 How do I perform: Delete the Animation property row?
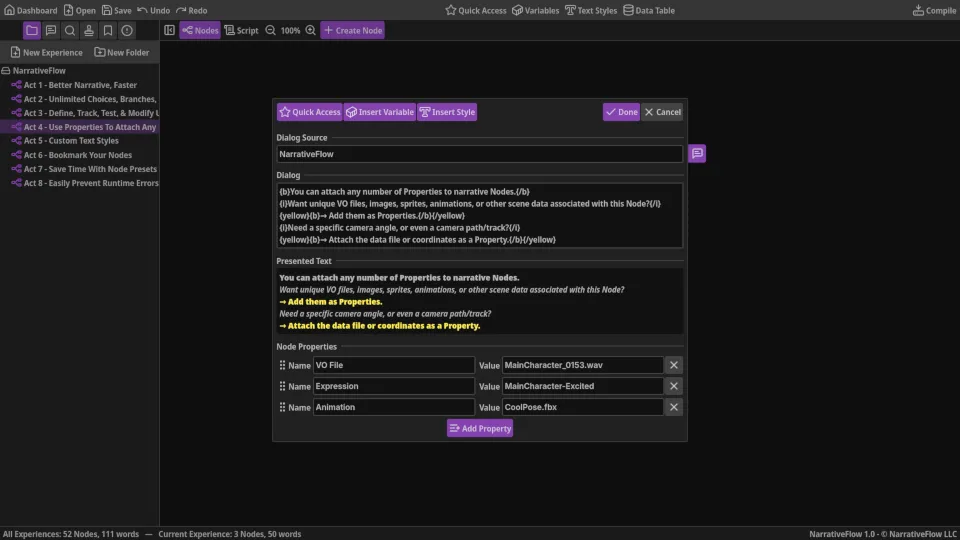click(x=674, y=407)
